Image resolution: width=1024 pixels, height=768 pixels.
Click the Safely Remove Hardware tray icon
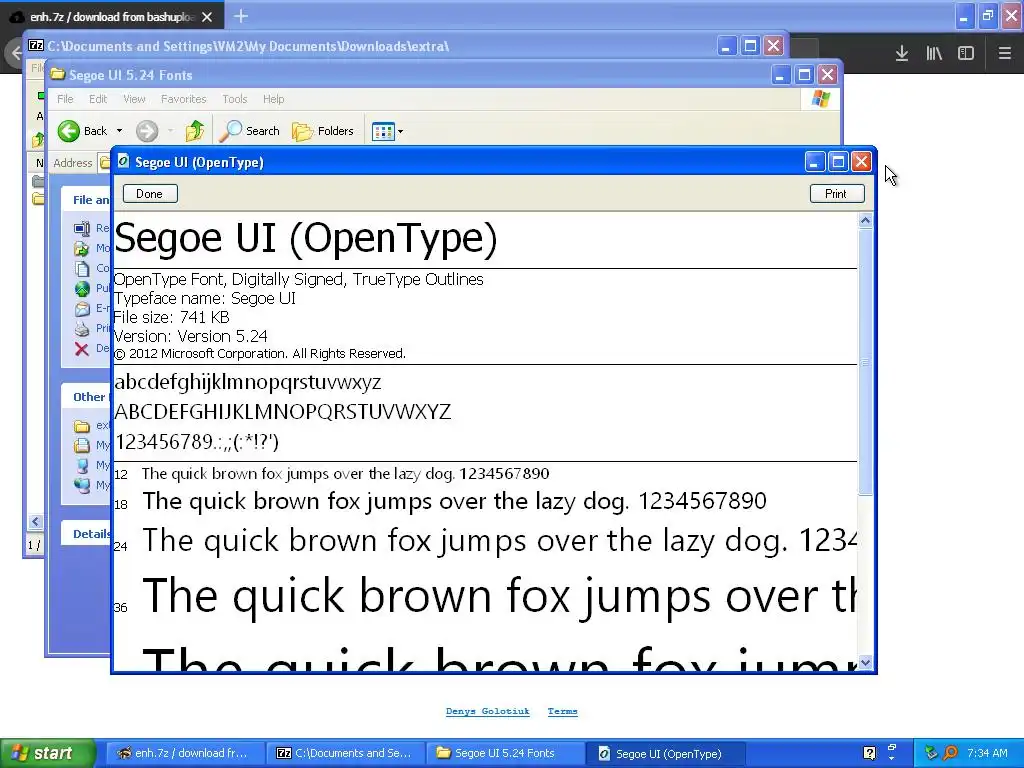pyautogui.click(x=932, y=753)
